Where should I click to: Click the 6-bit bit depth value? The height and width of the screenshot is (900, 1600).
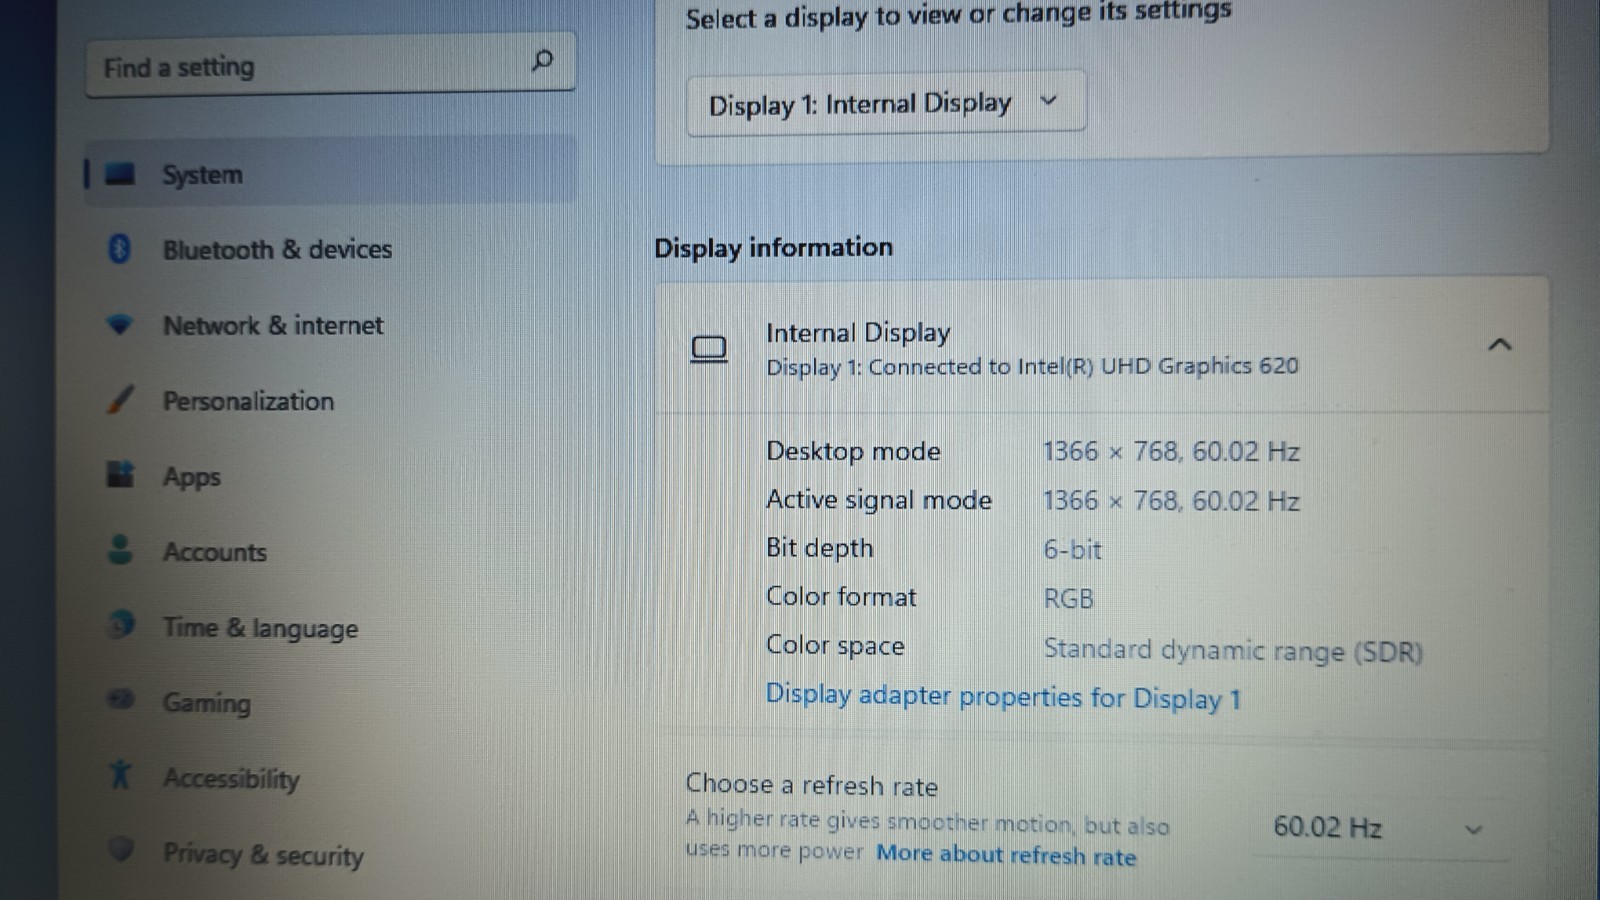click(x=1072, y=549)
